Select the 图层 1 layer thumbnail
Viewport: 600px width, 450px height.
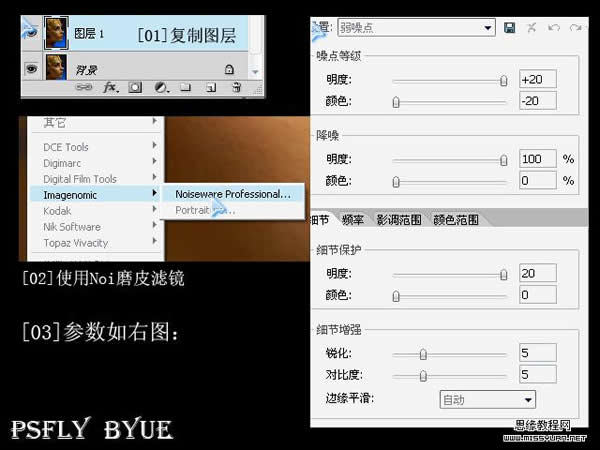tap(56, 33)
